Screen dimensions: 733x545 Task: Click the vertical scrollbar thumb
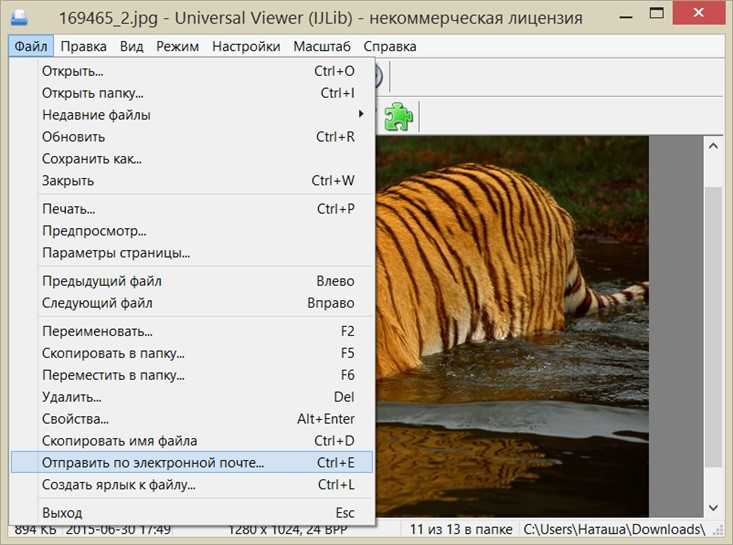click(x=713, y=326)
